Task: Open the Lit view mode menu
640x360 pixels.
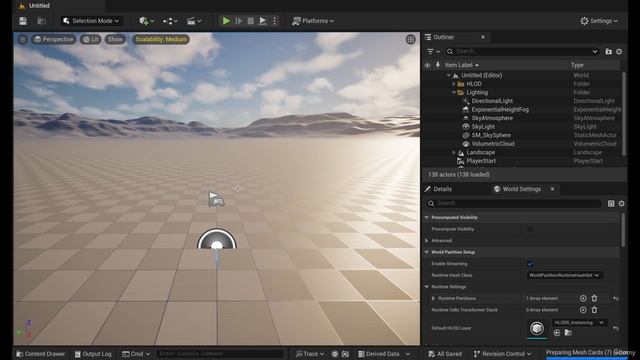Action: click(x=90, y=39)
